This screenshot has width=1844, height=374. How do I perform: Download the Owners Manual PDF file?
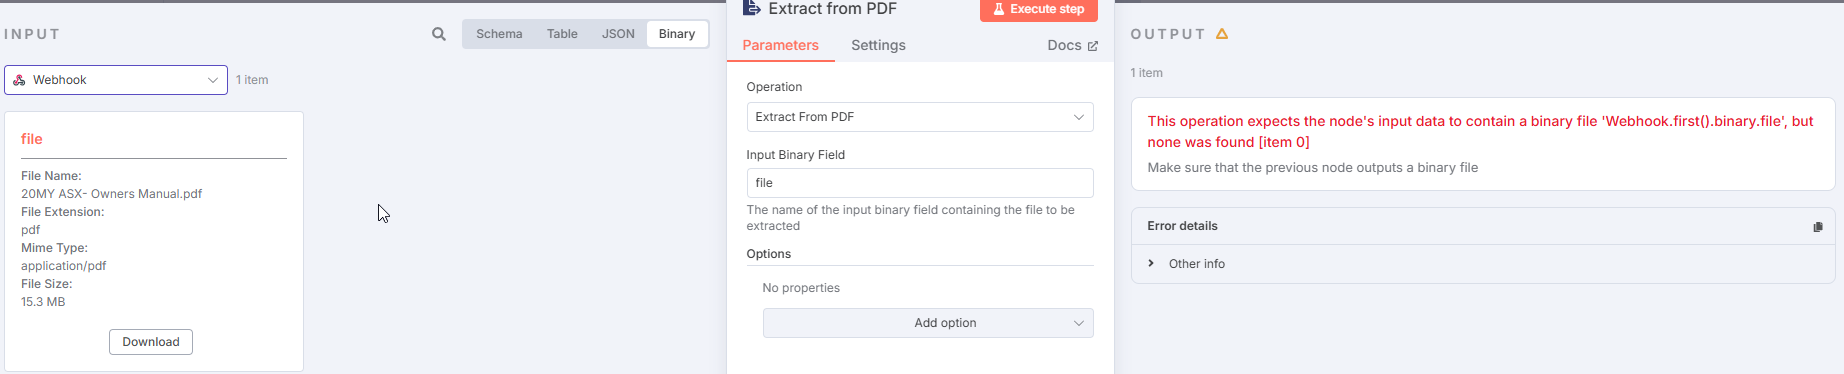tap(151, 342)
